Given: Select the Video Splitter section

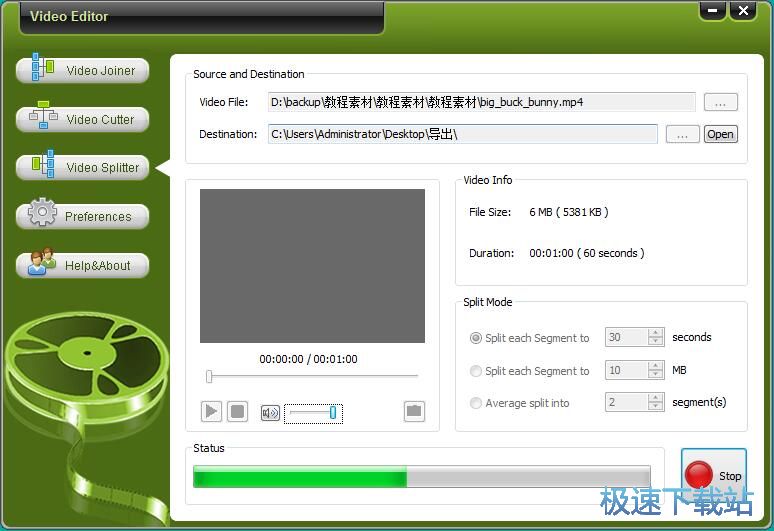Looking at the screenshot, I should point(82,168).
